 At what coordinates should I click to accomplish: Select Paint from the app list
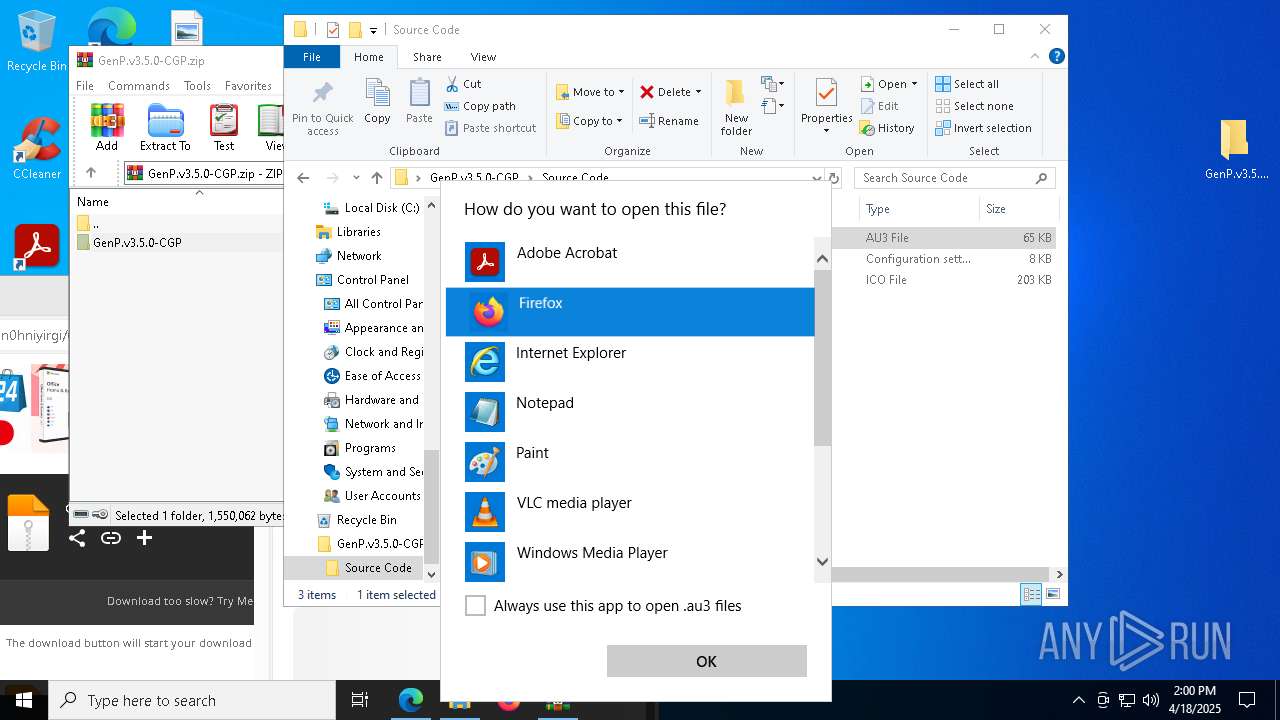[x=630, y=462]
